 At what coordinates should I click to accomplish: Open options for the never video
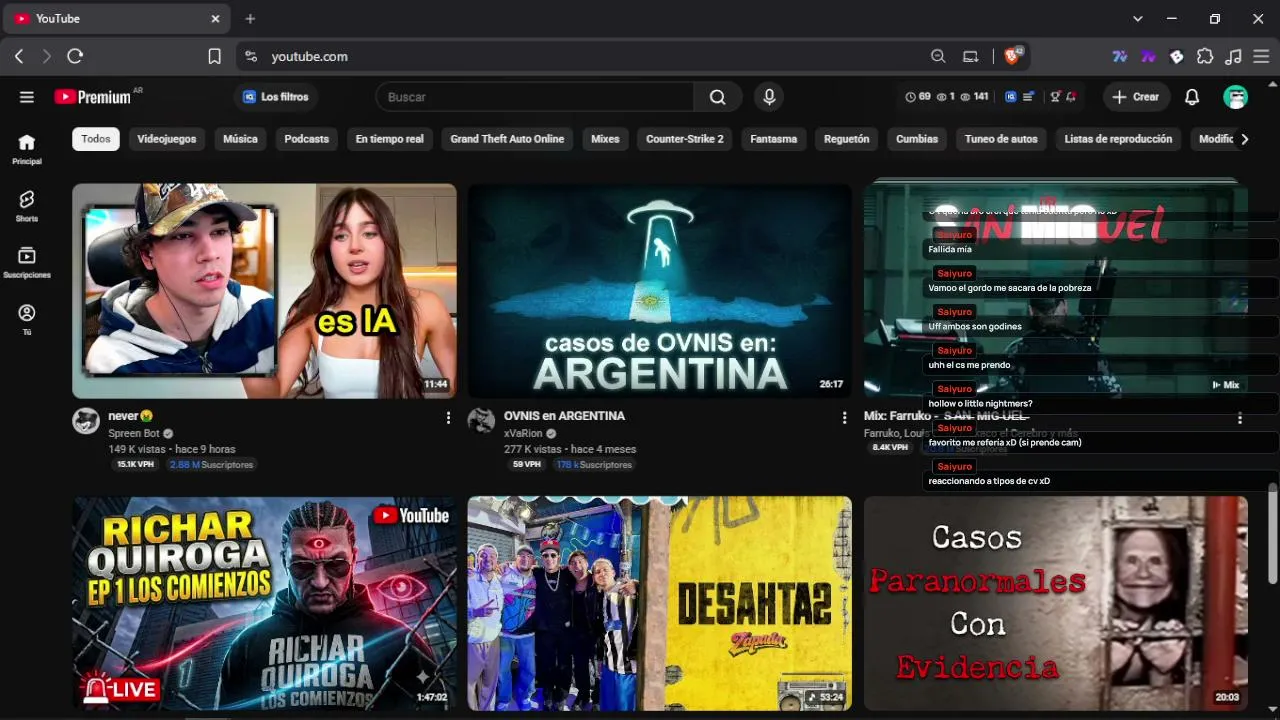(448, 418)
